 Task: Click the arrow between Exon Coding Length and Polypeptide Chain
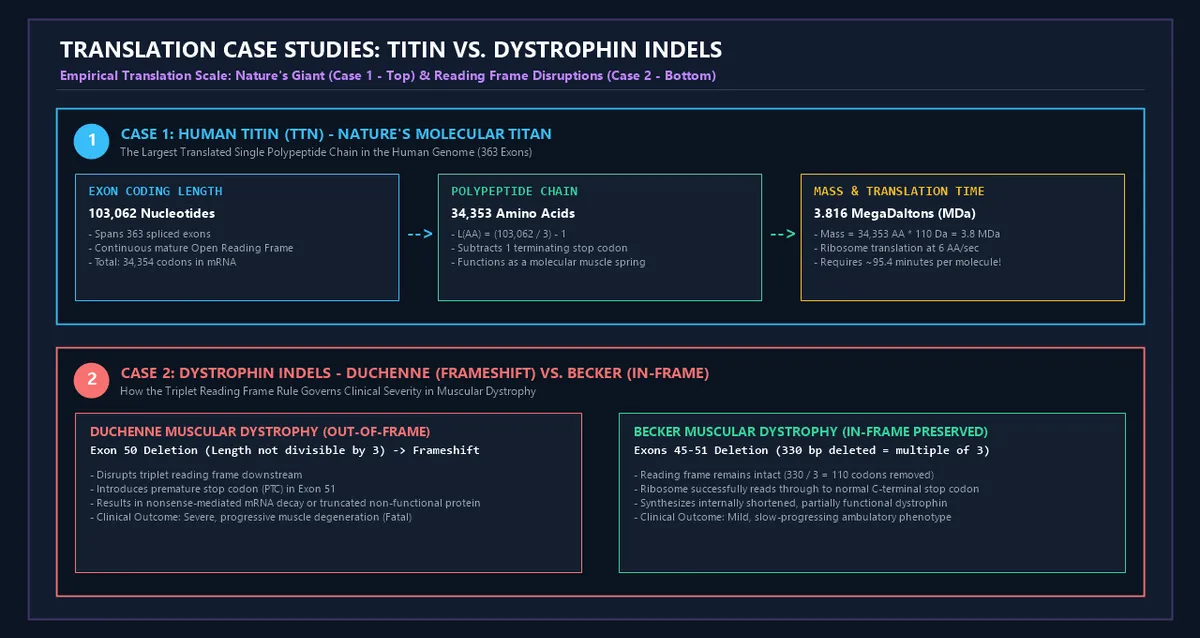coord(419,235)
